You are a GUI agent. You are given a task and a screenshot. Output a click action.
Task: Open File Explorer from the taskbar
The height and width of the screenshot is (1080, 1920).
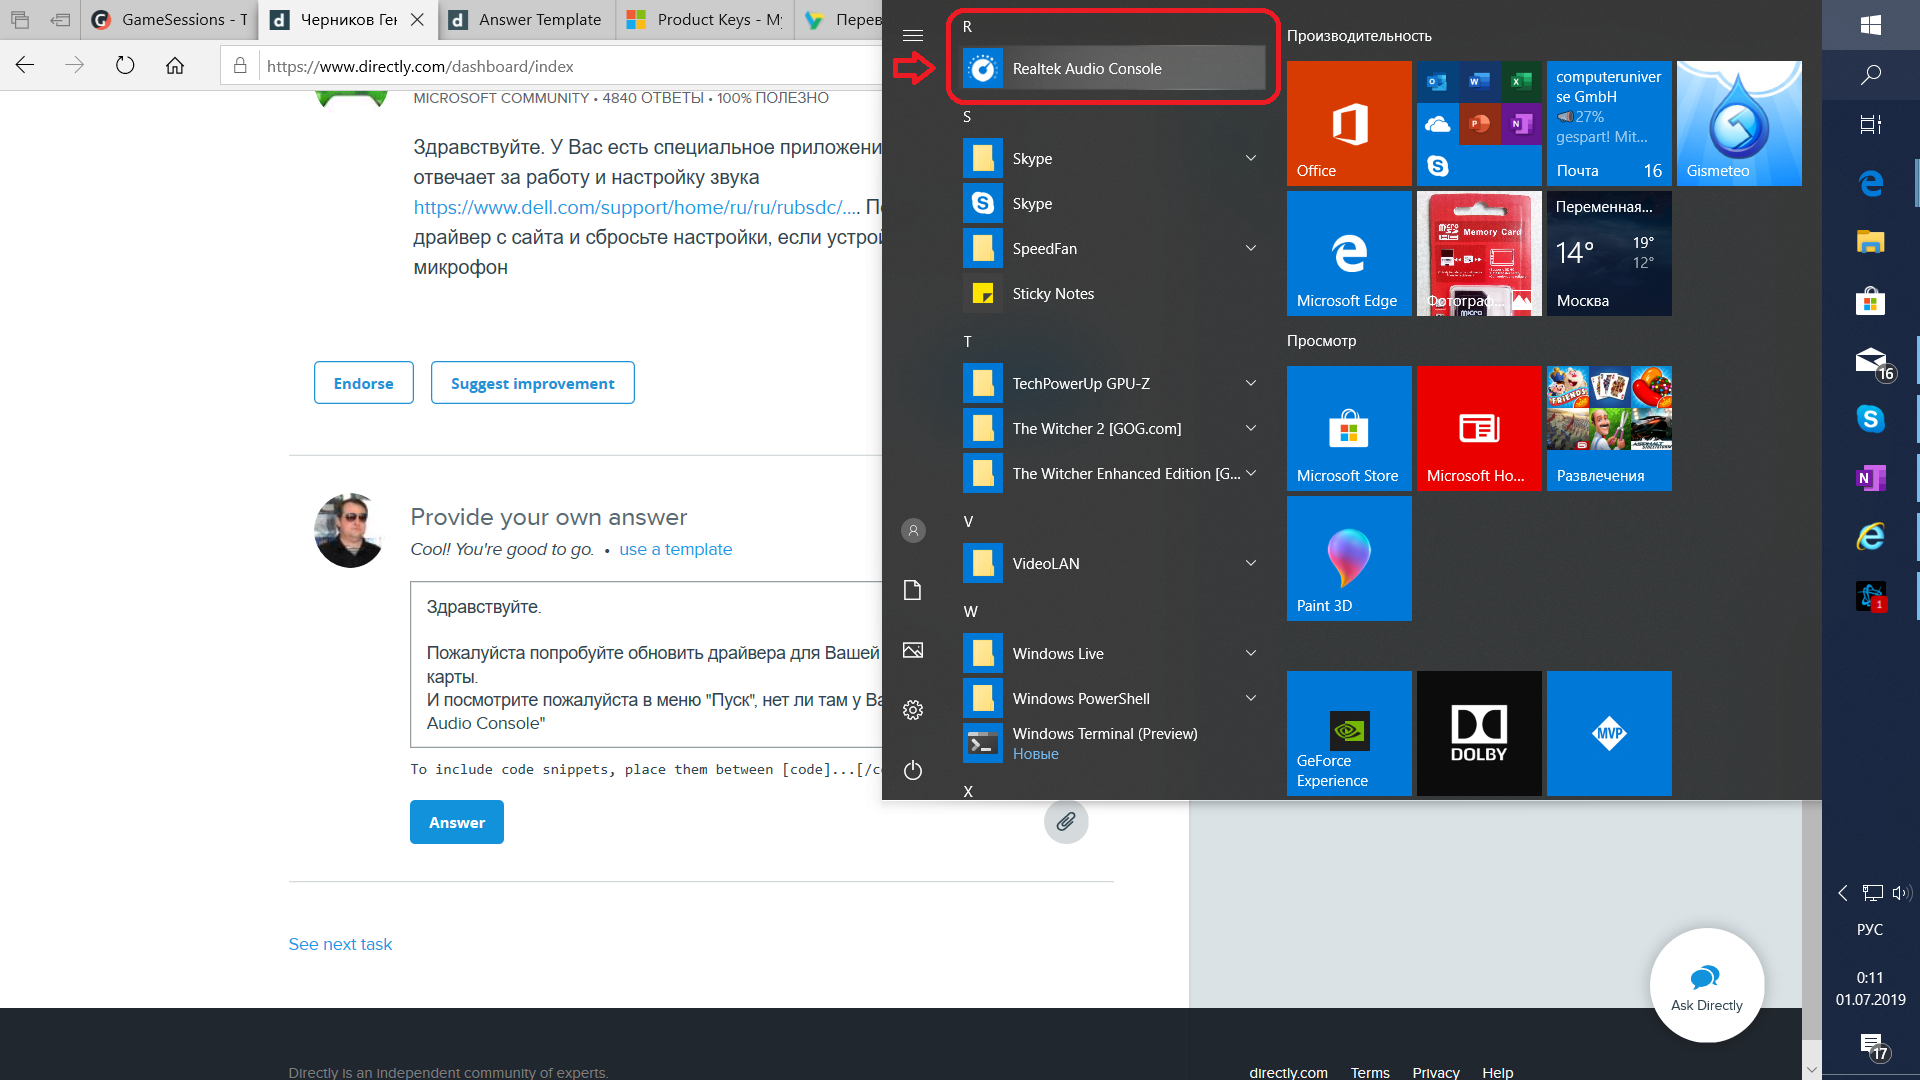1871,241
